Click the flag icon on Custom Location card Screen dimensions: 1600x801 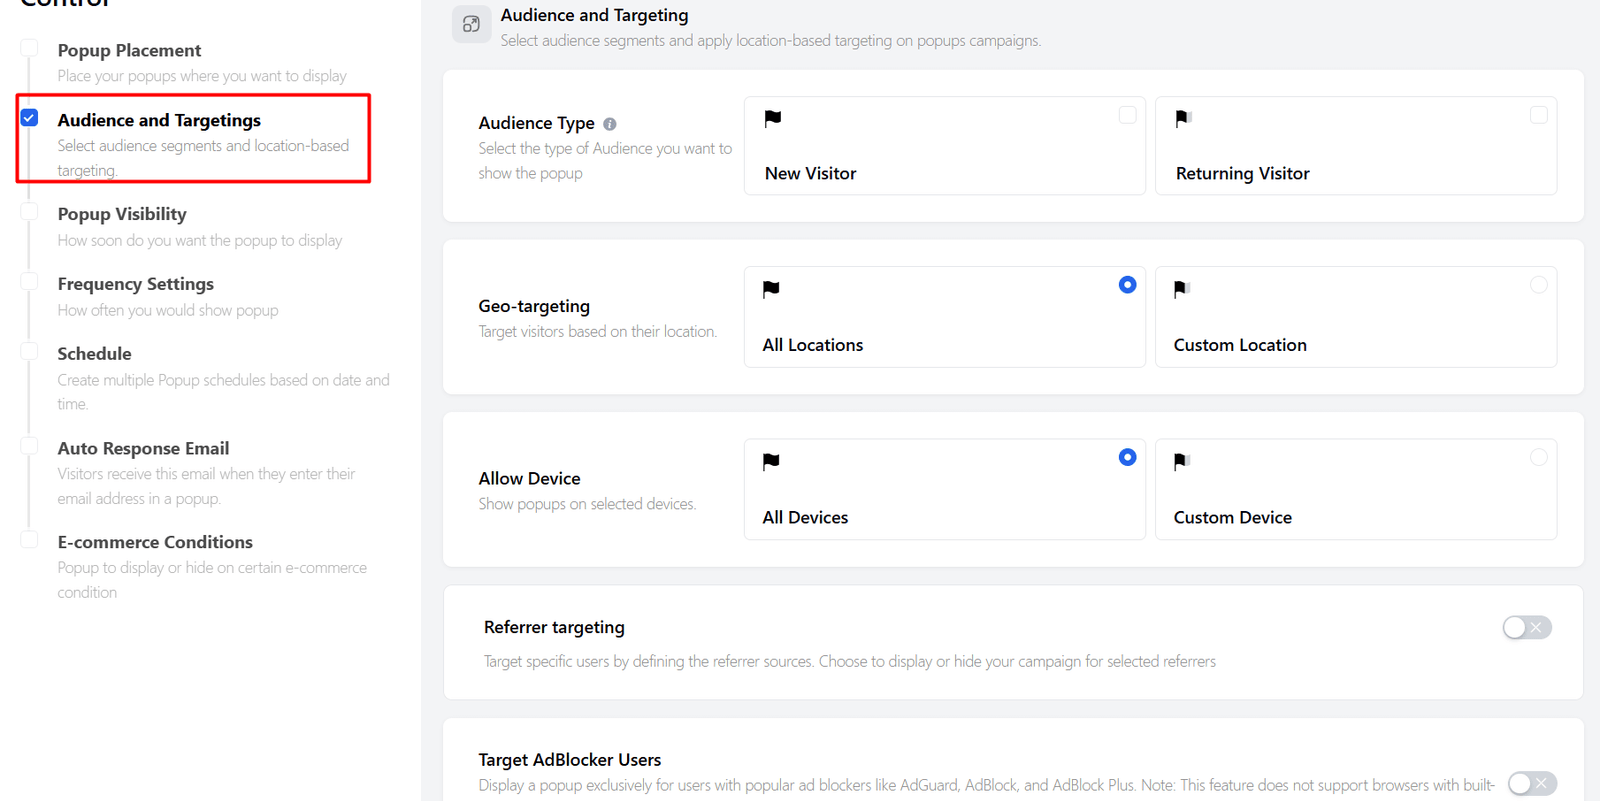(1181, 290)
